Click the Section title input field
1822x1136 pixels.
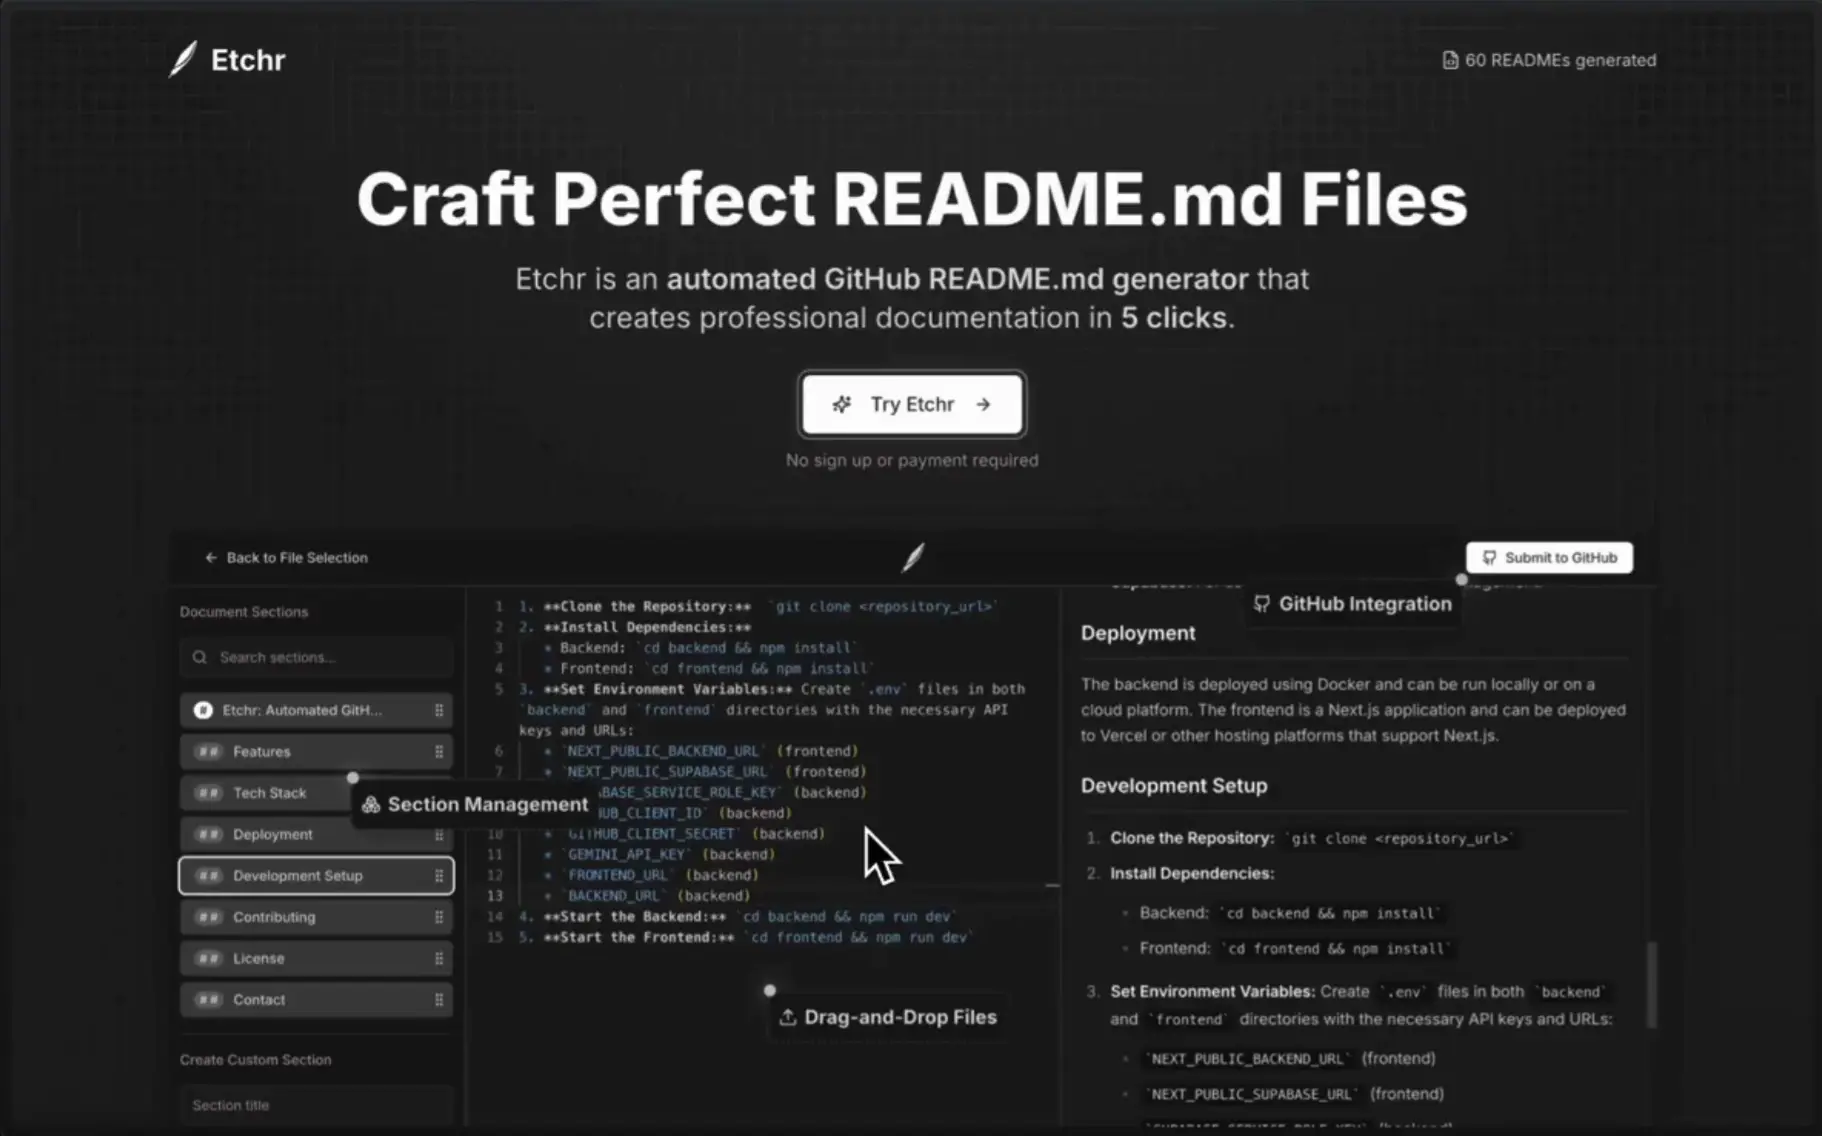pos(316,1104)
